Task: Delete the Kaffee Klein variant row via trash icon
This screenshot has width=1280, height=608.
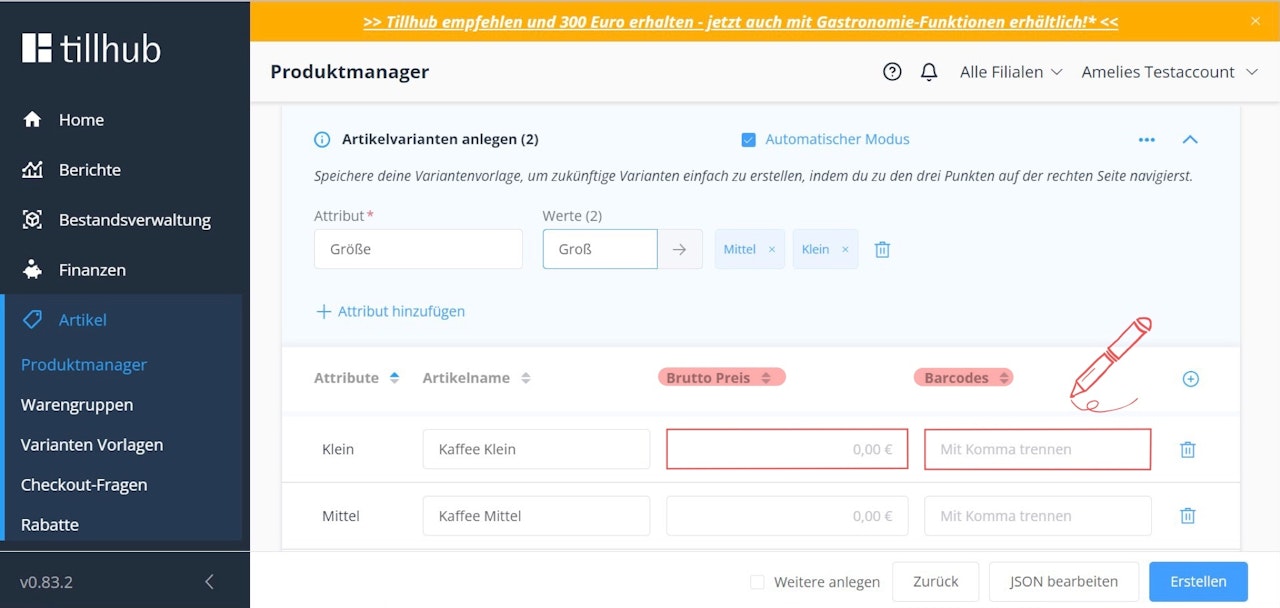Action: point(1187,449)
